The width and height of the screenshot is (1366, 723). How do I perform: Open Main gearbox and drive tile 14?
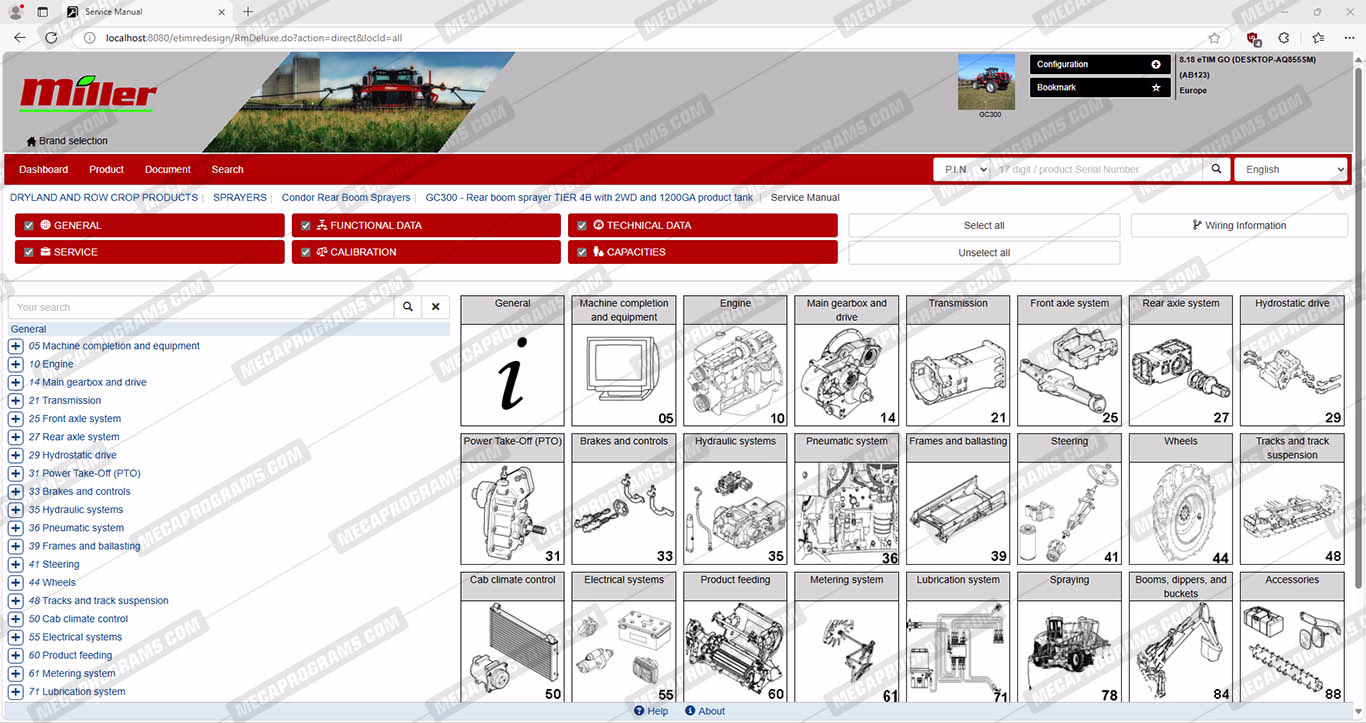tap(847, 361)
